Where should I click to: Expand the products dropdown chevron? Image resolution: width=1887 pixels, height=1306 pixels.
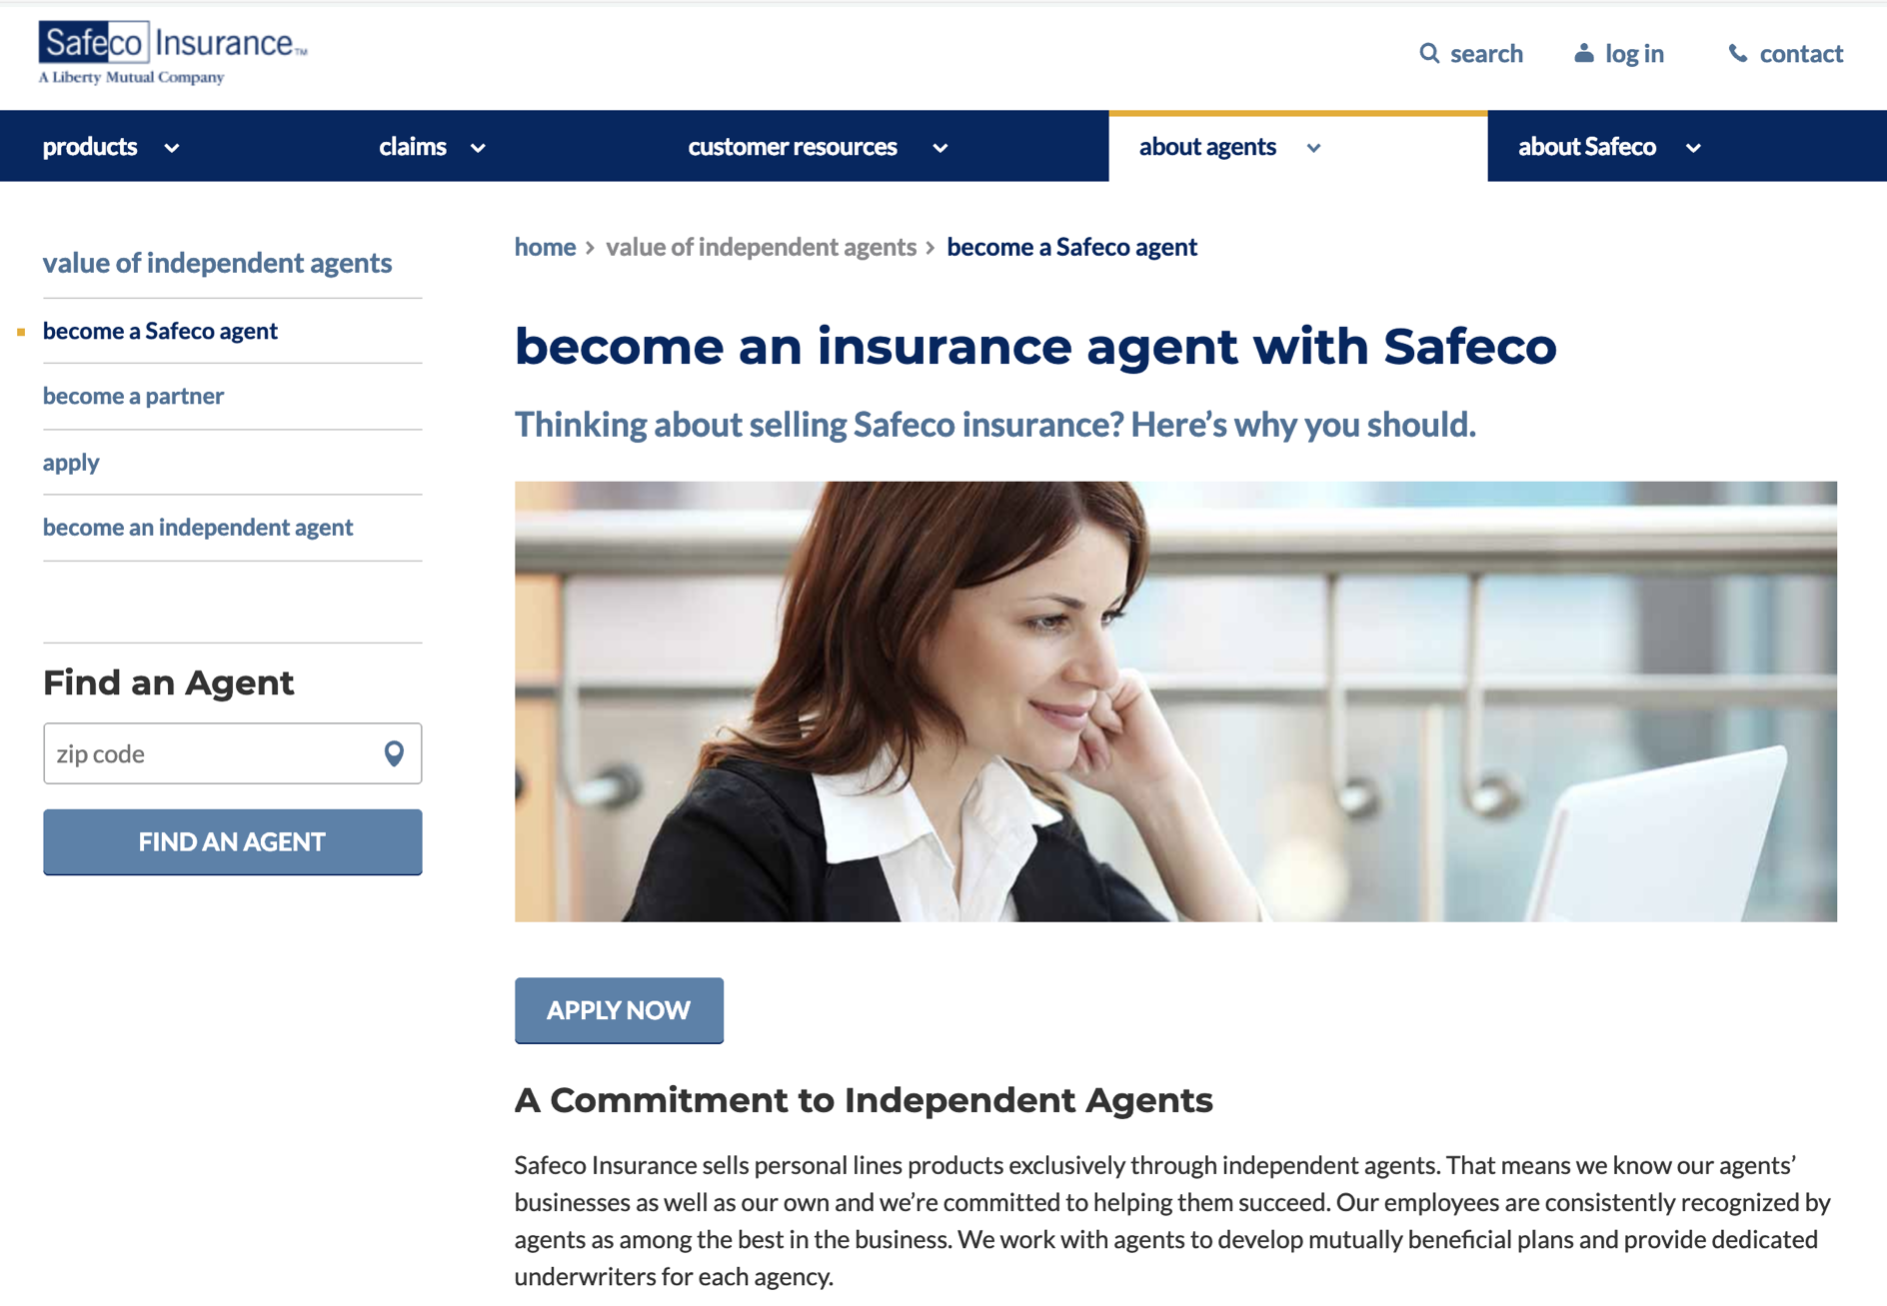(172, 148)
